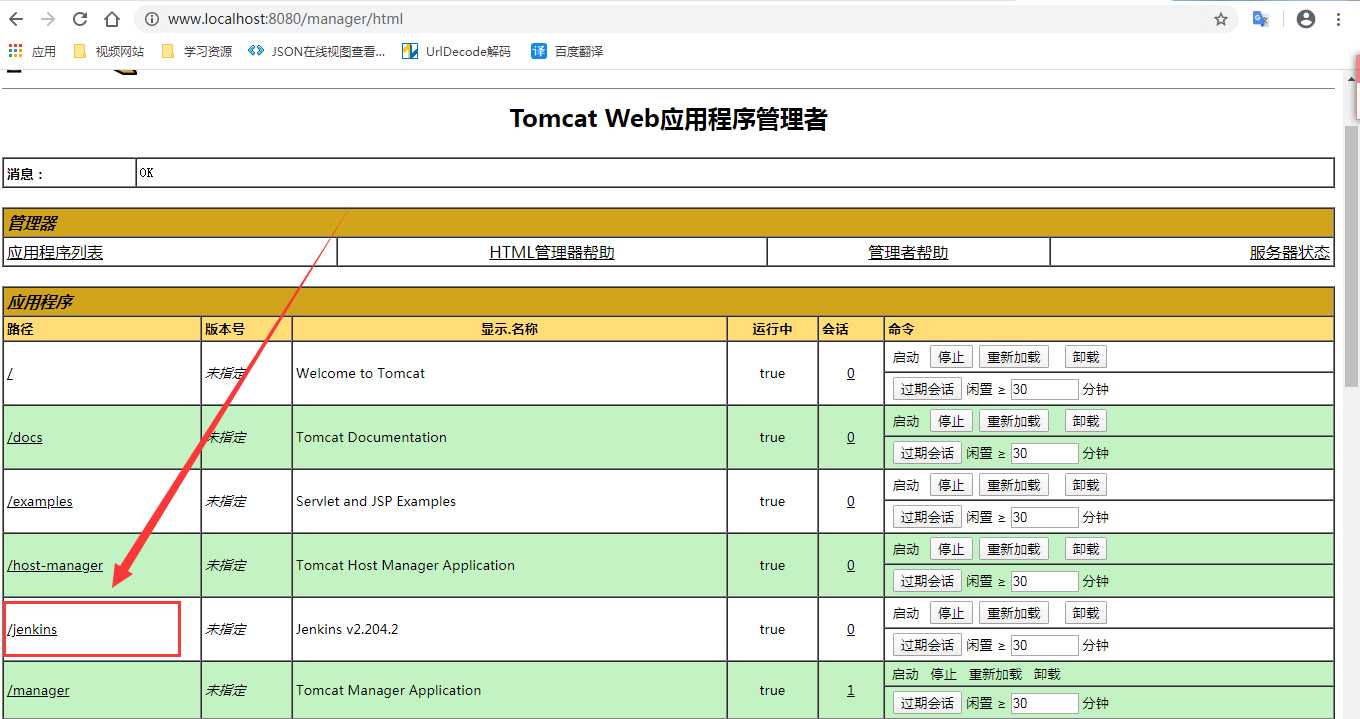Viewport: 1360px width, 719px height.
Task: Click the site info icon in address bar
Action: click(x=152, y=19)
